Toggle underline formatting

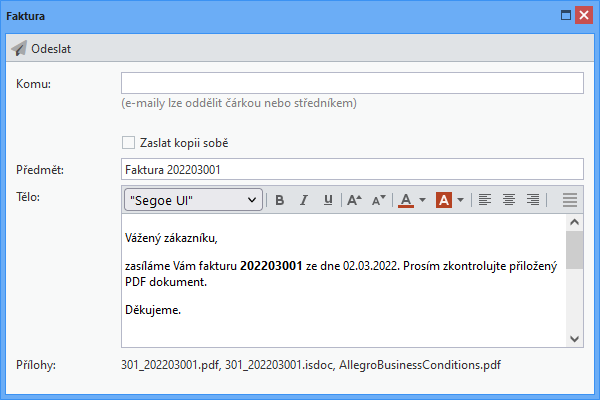point(328,200)
